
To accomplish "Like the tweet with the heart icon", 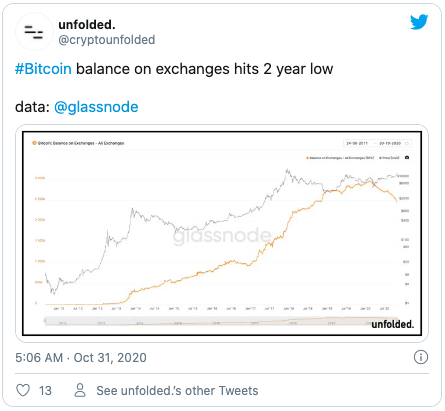I will coord(23,390).
